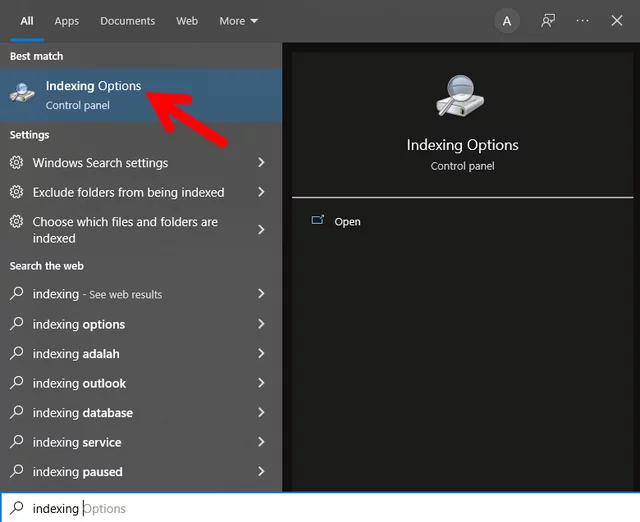
Task: Click the large Indexing Options icon in preview pane
Action: 460,96
